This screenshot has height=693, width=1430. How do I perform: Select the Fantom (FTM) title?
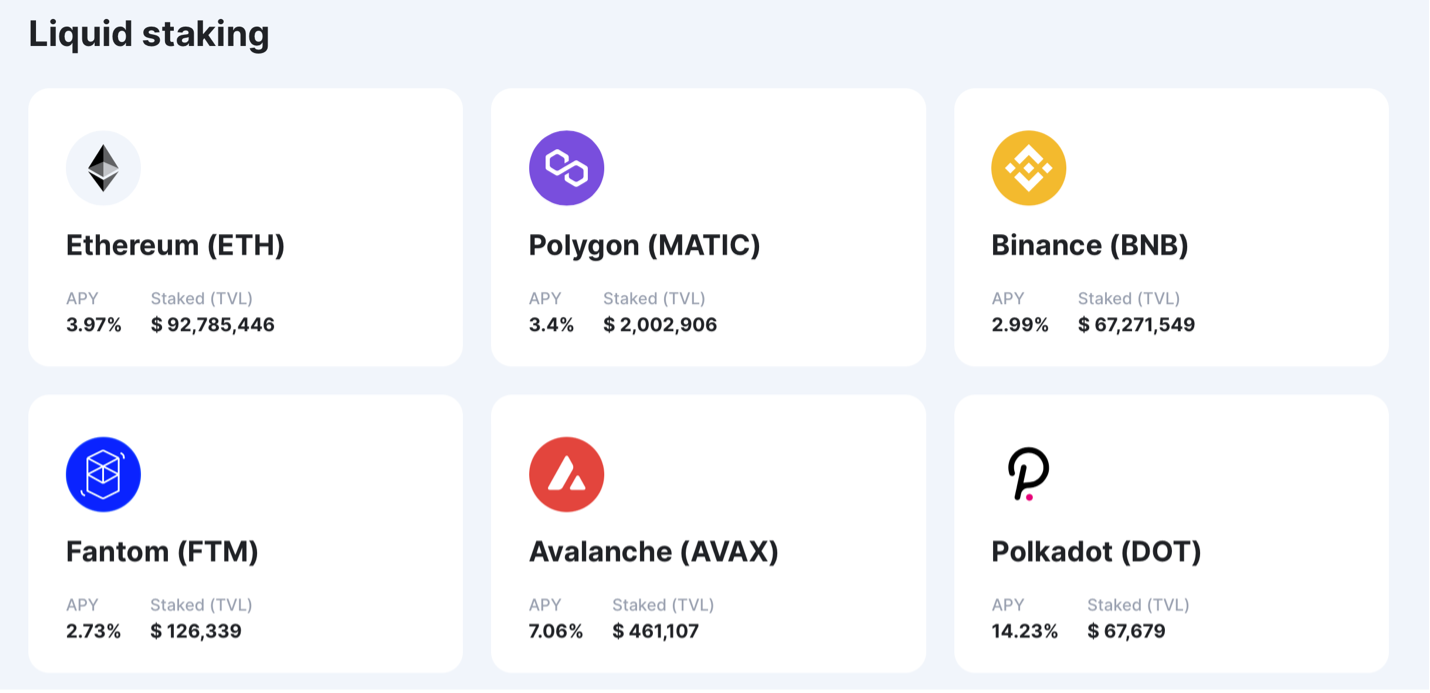point(162,551)
